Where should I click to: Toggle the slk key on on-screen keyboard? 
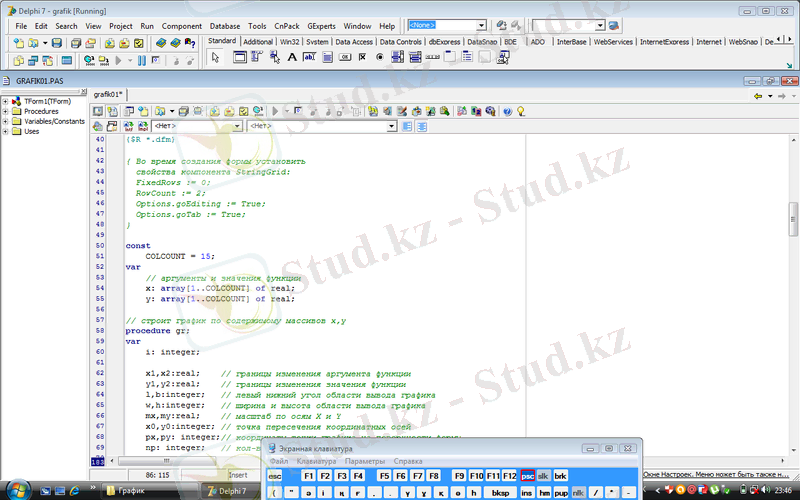pos(544,476)
